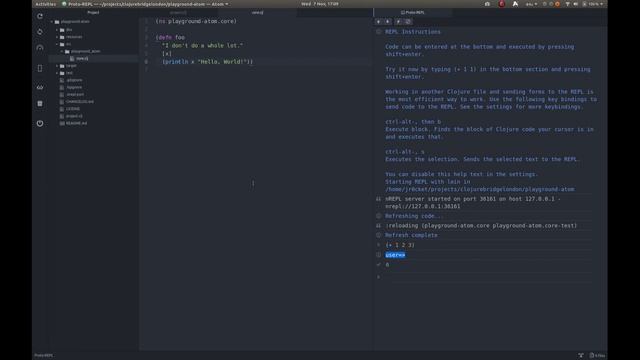Click icon beside :reloading entry

click(x=378, y=225)
